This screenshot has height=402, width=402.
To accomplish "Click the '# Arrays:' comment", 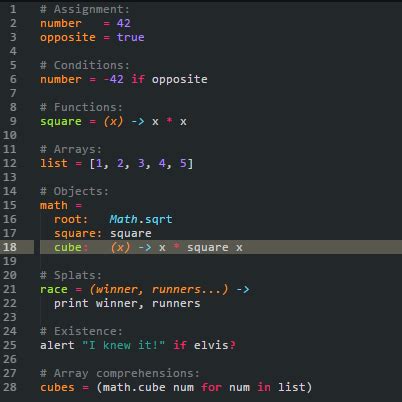I will point(71,149).
